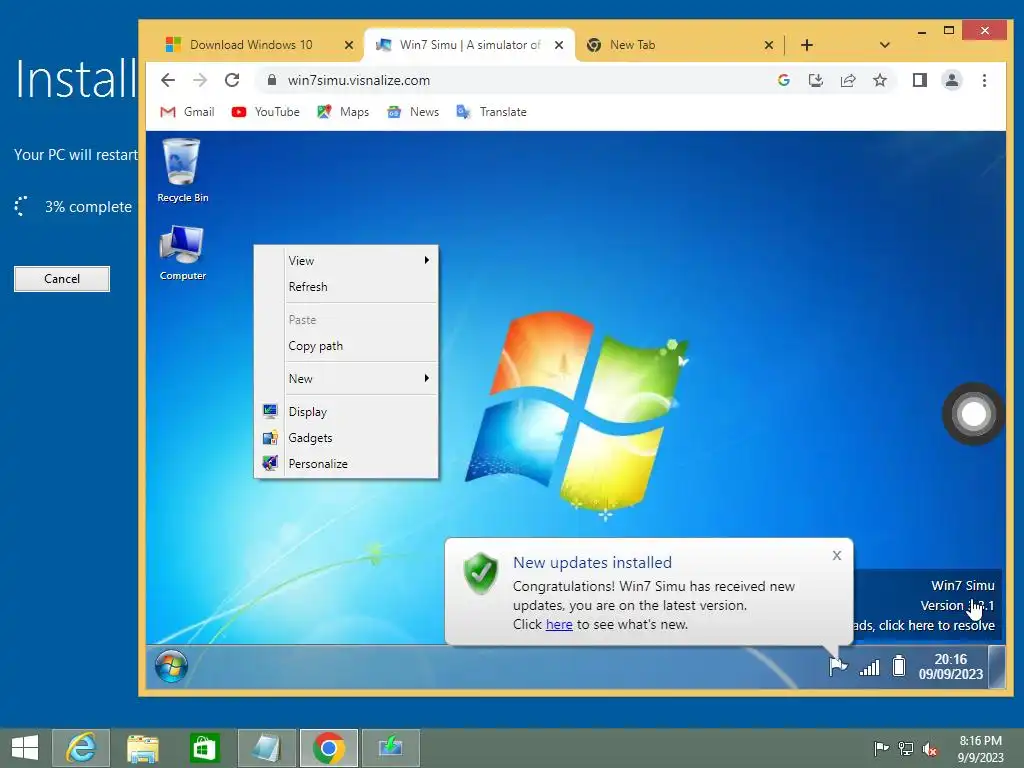Viewport: 1024px width, 768px height.
Task: Open Chrome three-dot menu
Action: (x=984, y=80)
